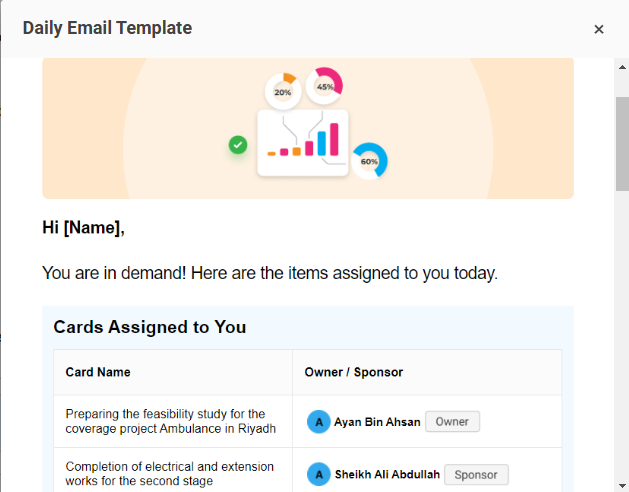Click the bar chart card illustration
Viewport: 629px width, 492px height.
pos(303,143)
